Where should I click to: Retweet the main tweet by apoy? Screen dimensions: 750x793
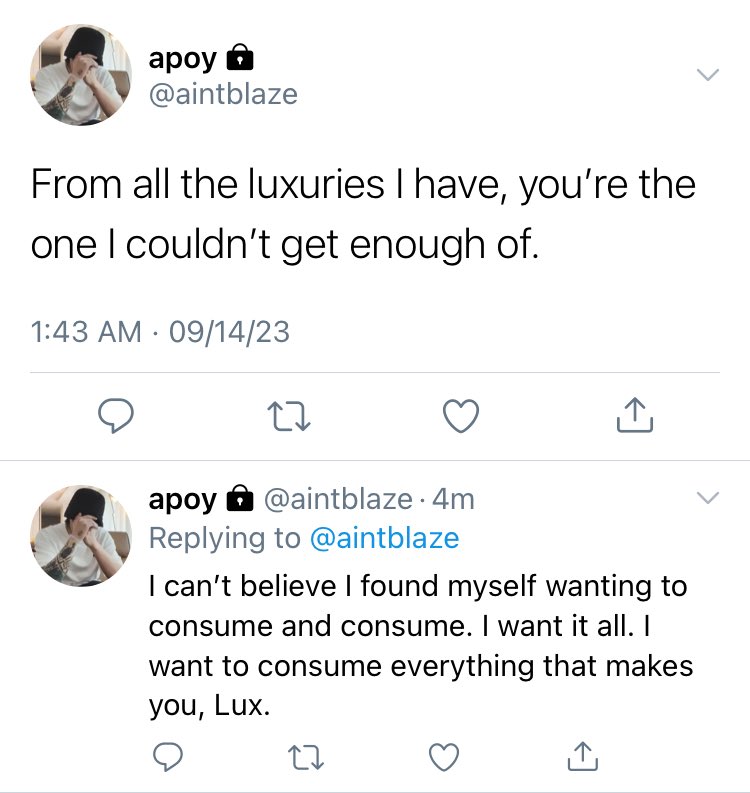(289, 416)
